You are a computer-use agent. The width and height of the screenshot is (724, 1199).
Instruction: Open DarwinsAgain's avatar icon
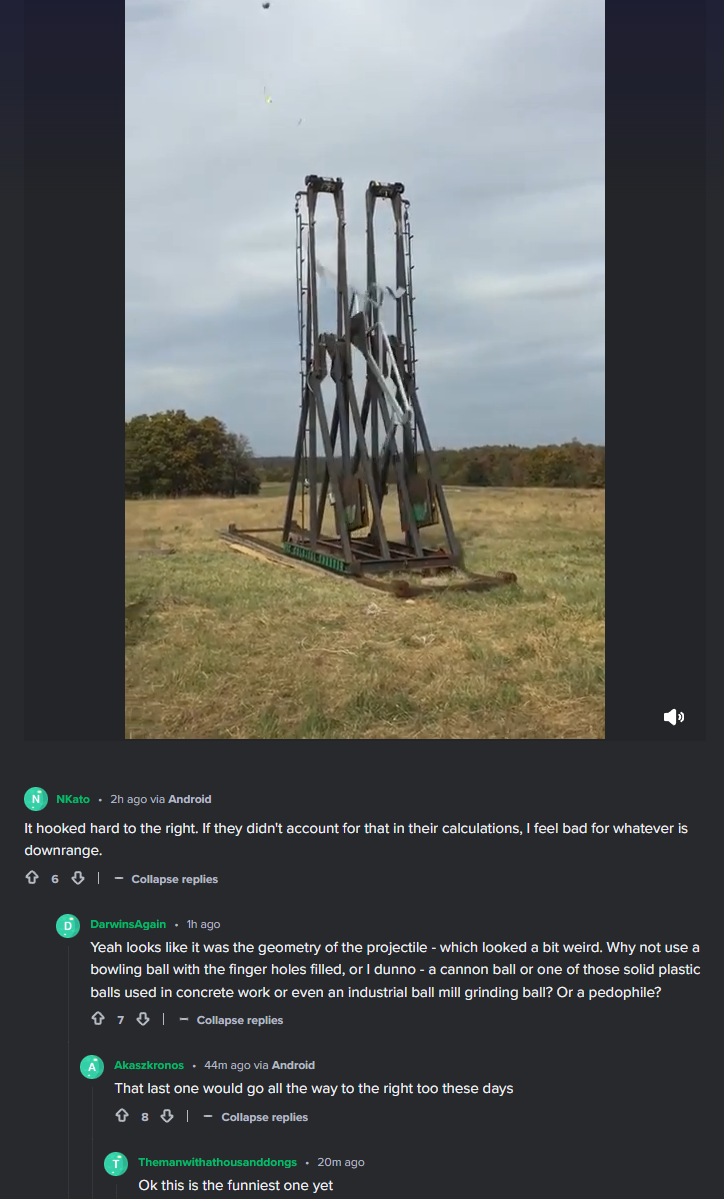tap(68, 925)
